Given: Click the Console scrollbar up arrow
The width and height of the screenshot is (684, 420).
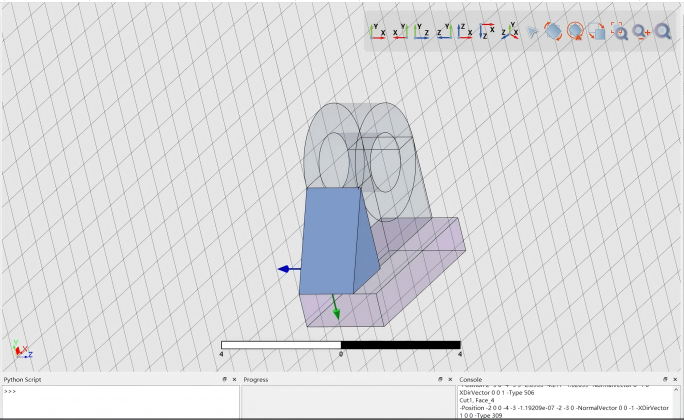Looking at the screenshot, I should (676, 389).
